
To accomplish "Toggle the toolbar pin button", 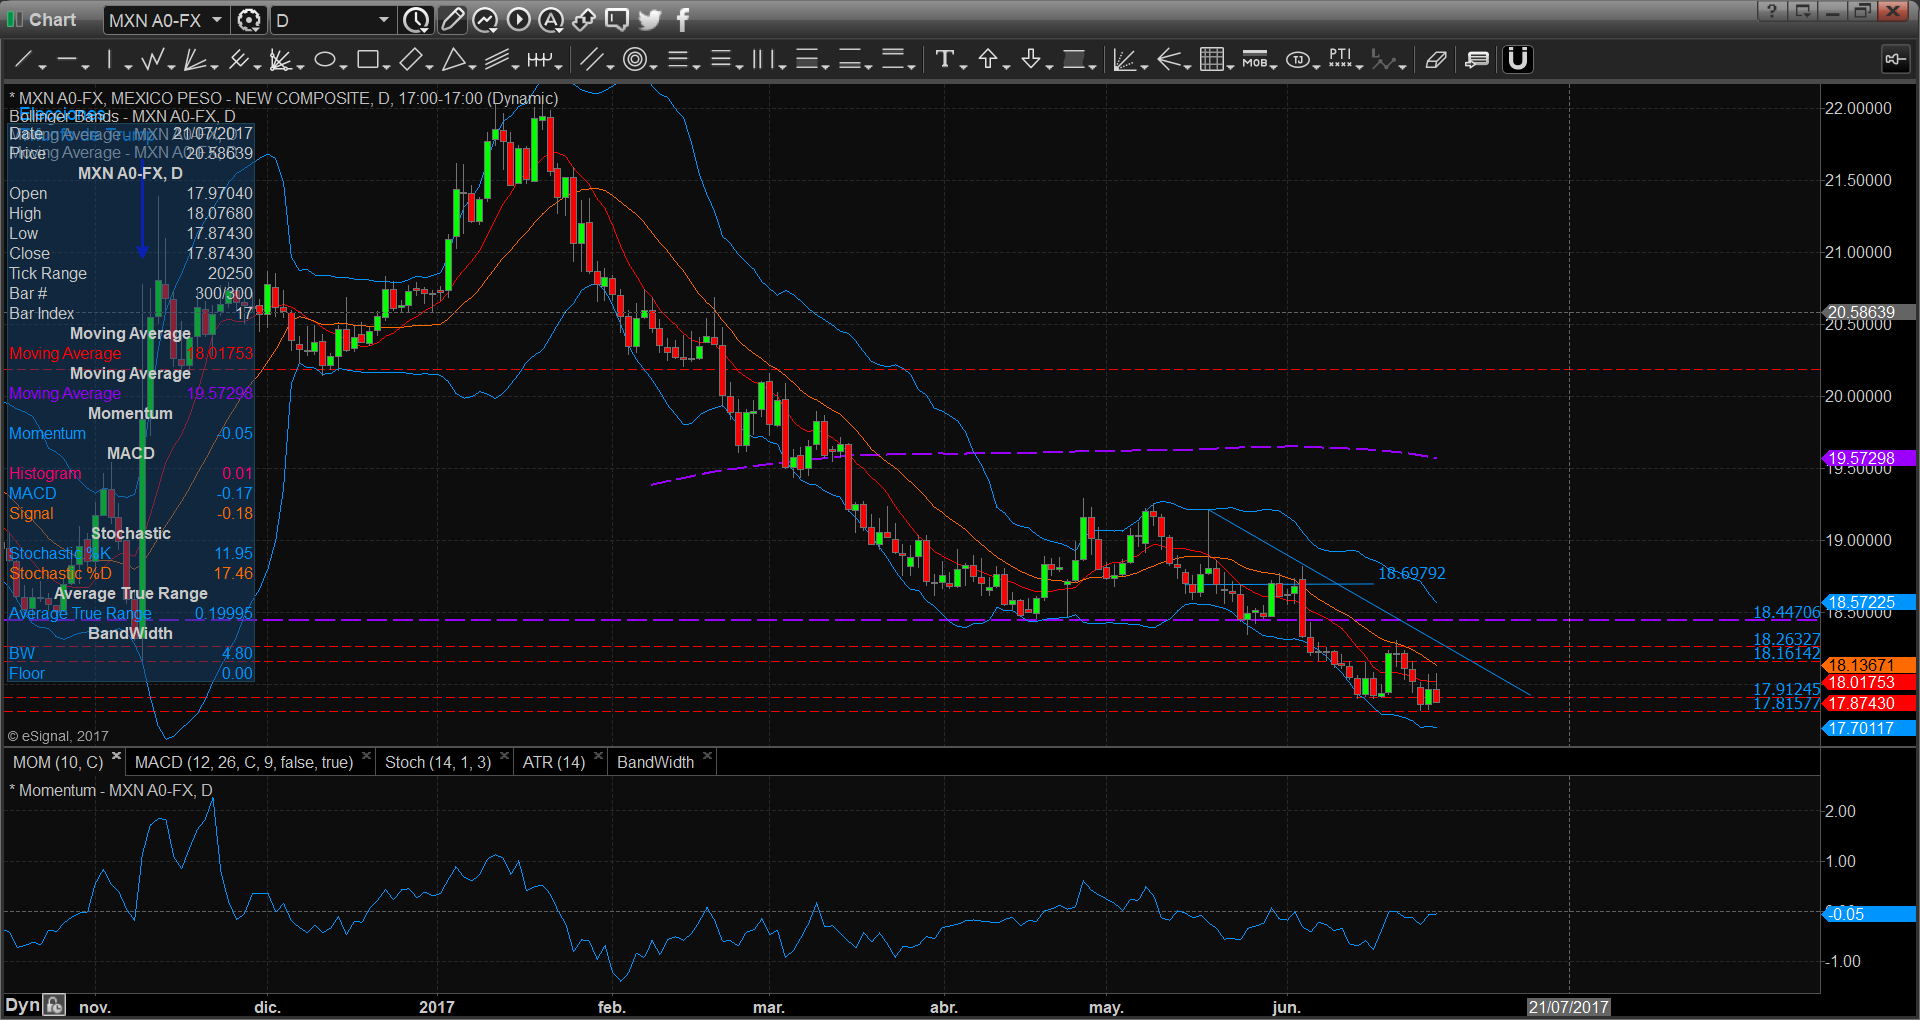I will pyautogui.click(x=1894, y=60).
